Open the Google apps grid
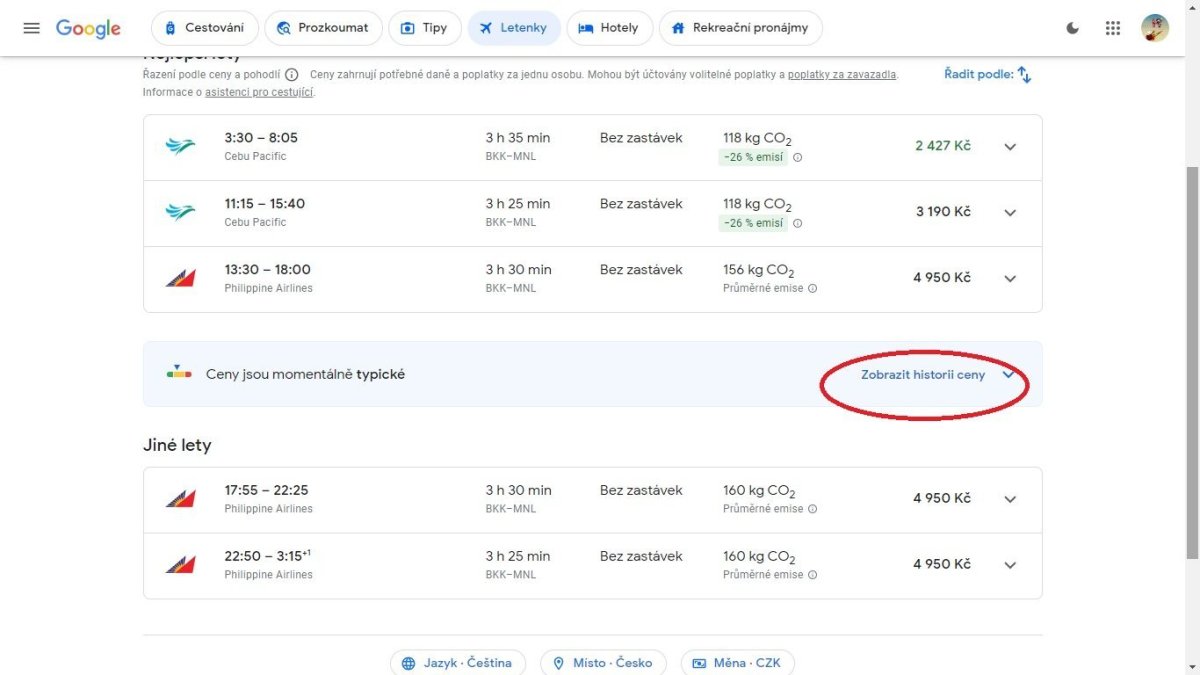The width and height of the screenshot is (1200, 675). click(x=1113, y=28)
